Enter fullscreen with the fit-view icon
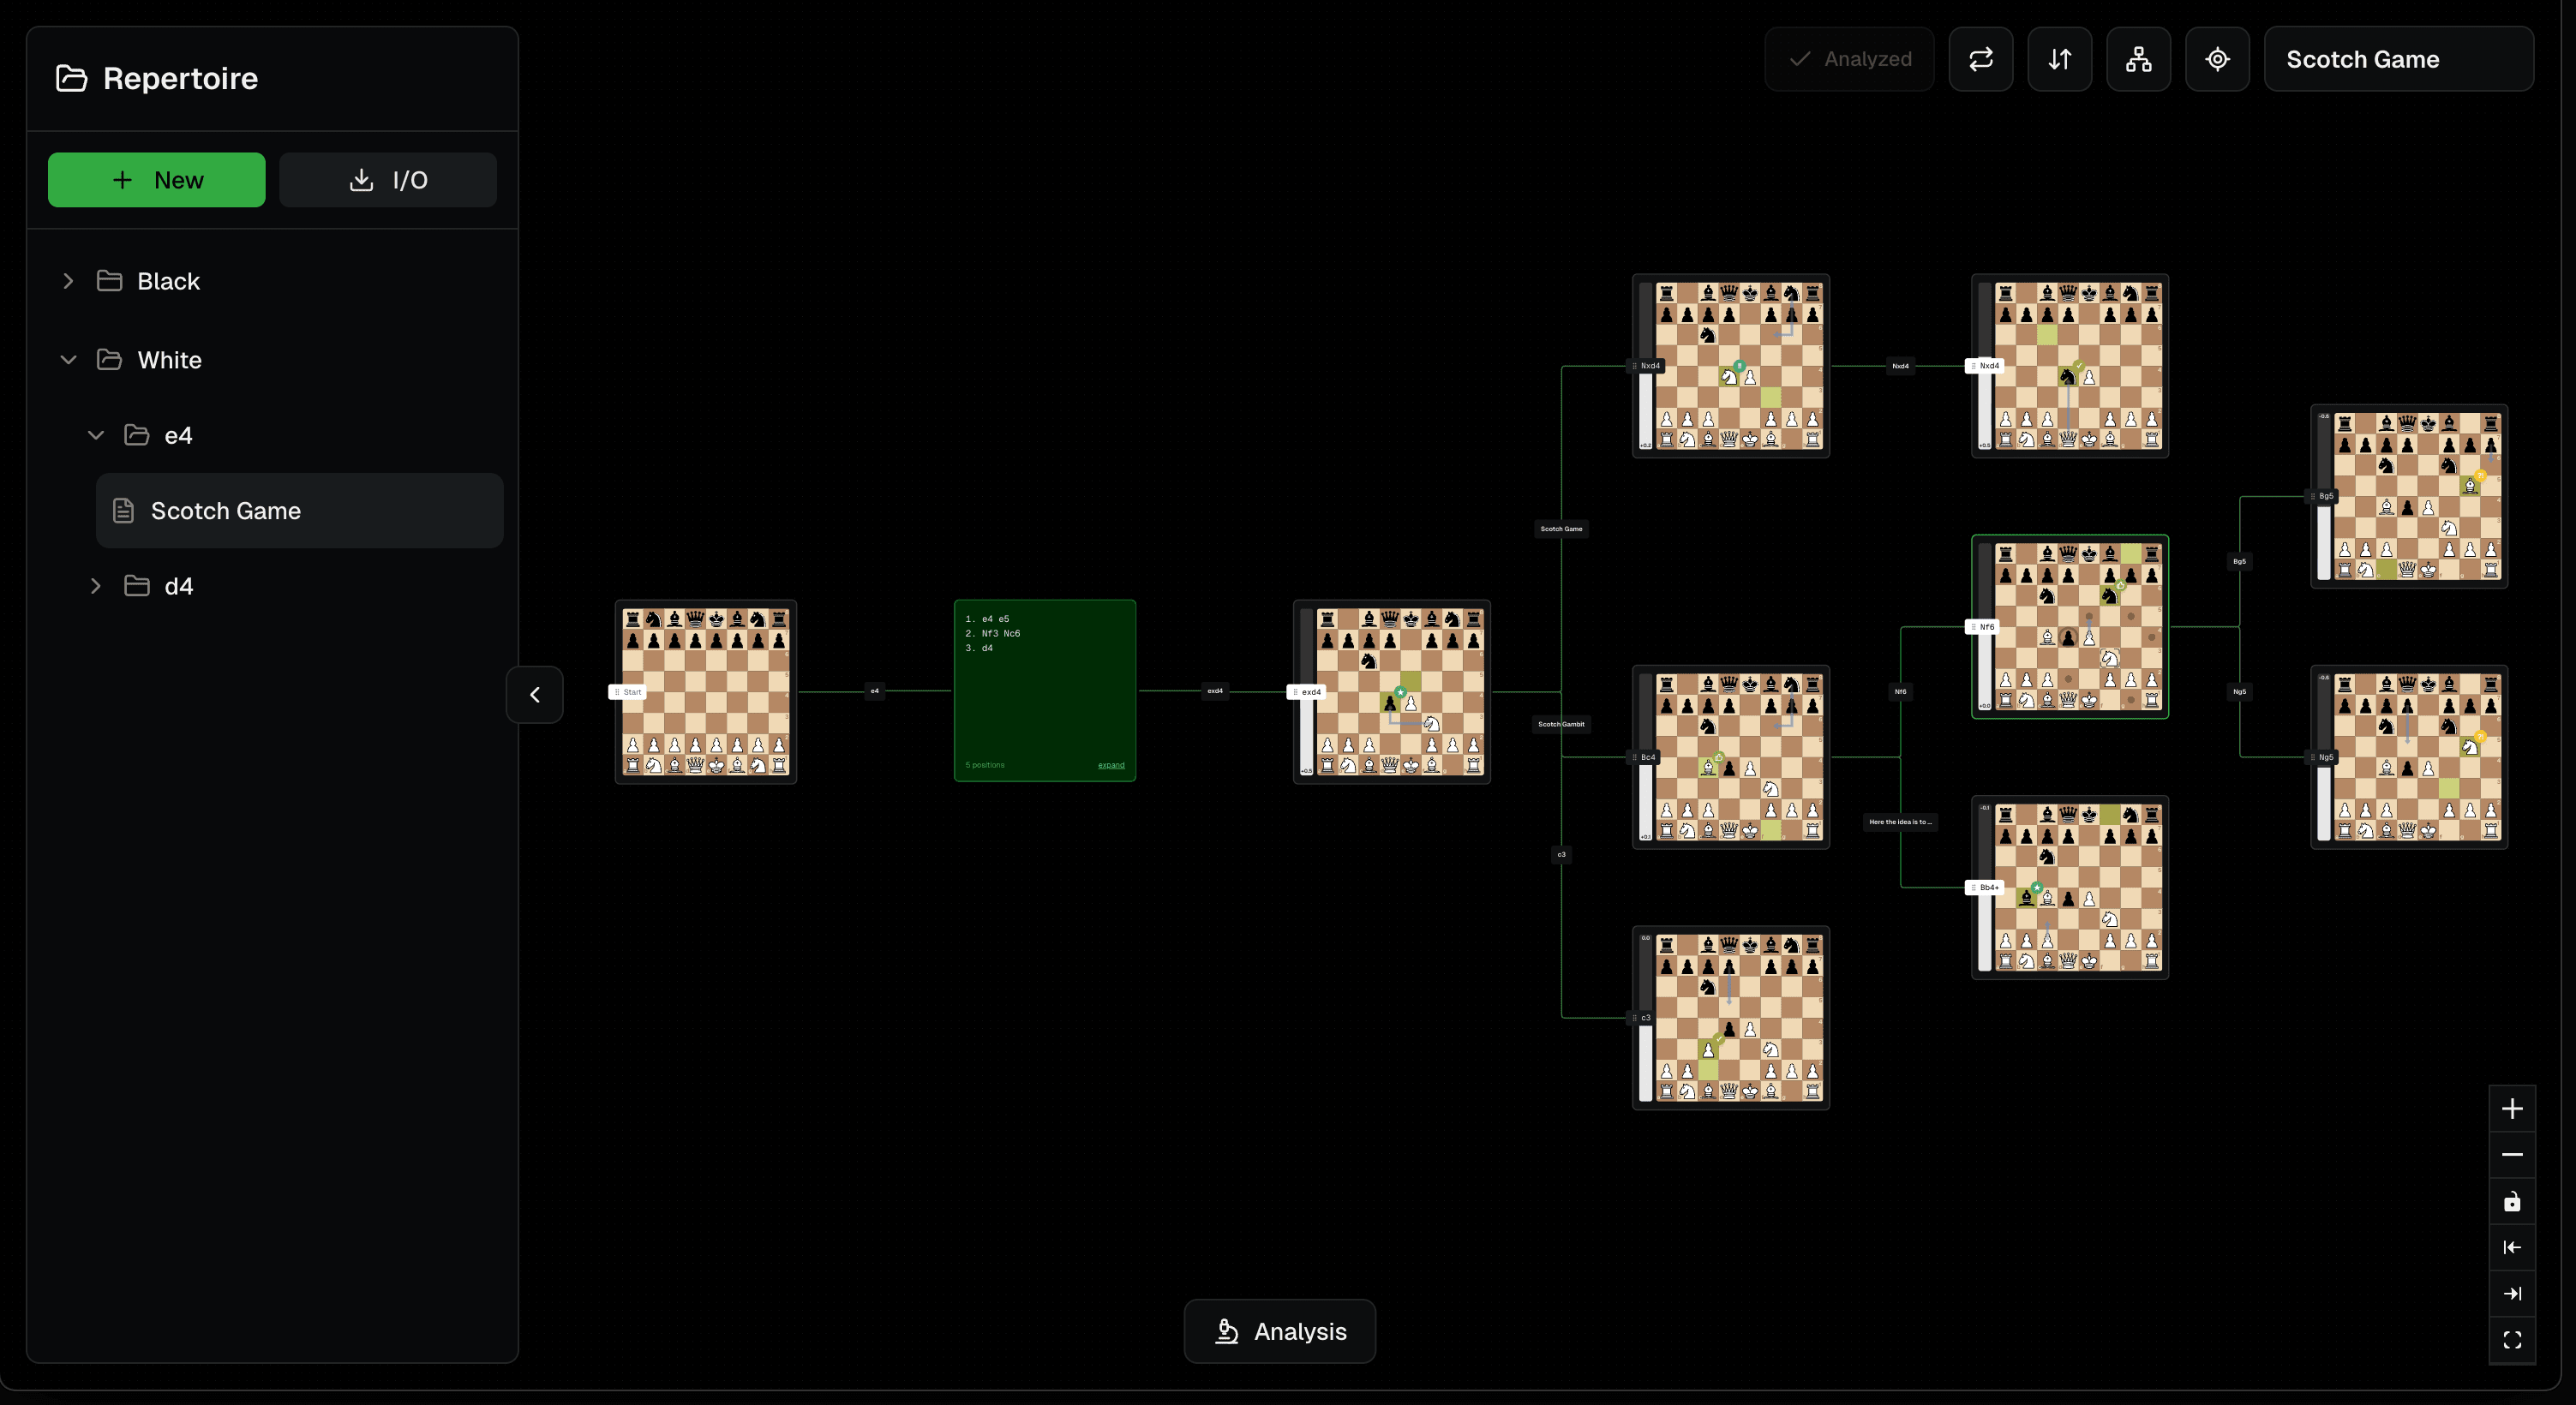Screen dimensions: 2576x1405 2513,1341
